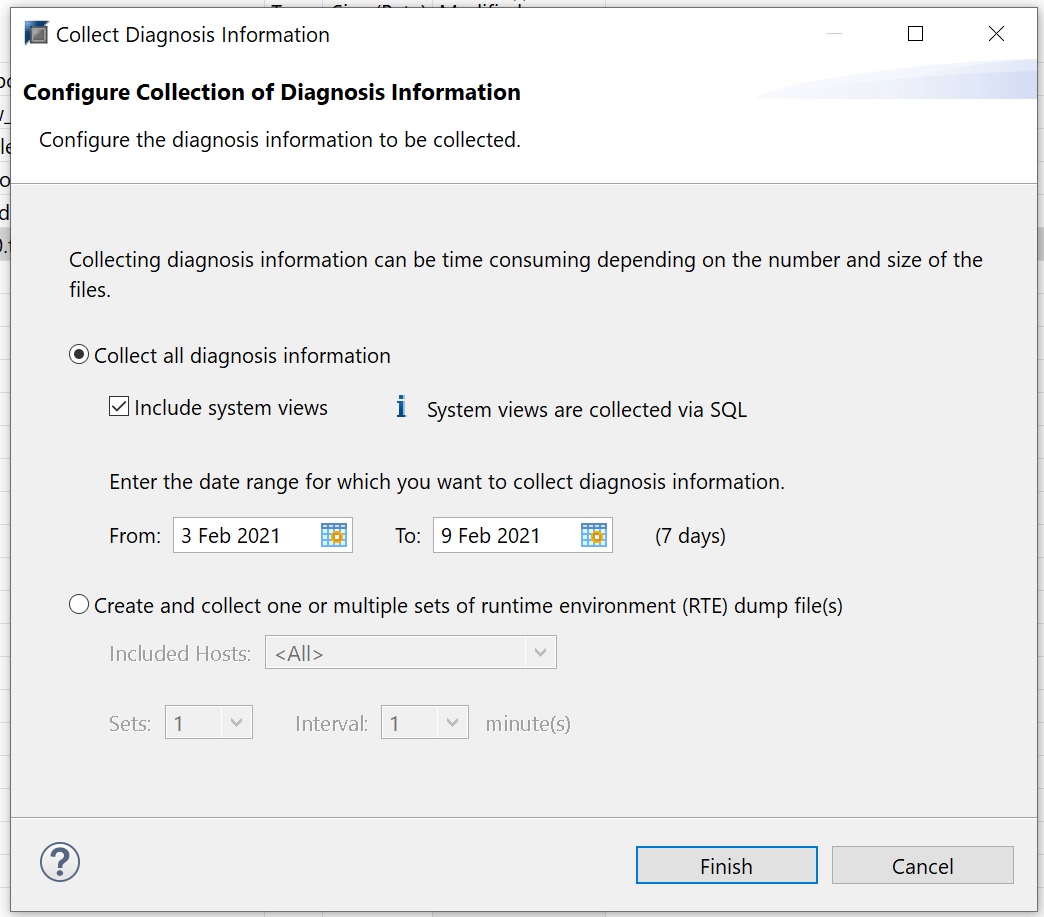Cancel the diagnosis collection dialog
Viewport: 1044px width, 917px height.
(922, 866)
